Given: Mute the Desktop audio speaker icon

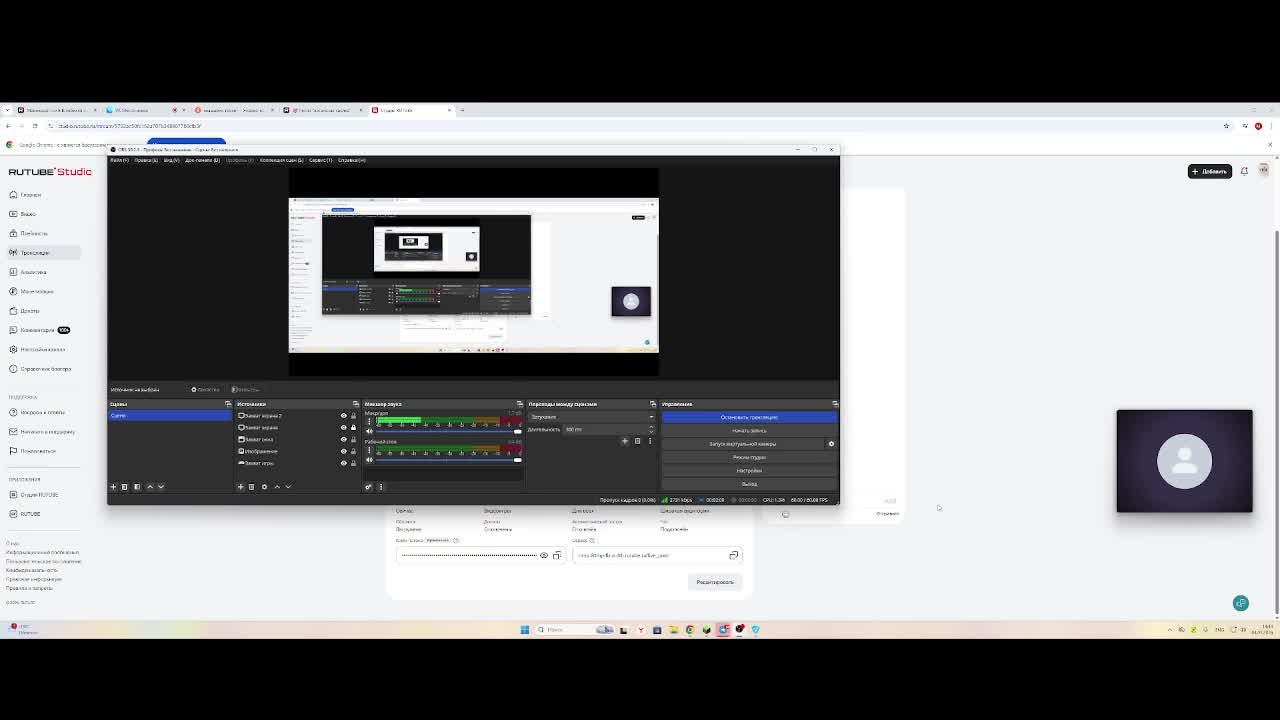Looking at the screenshot, I should [x=369, y=460].
